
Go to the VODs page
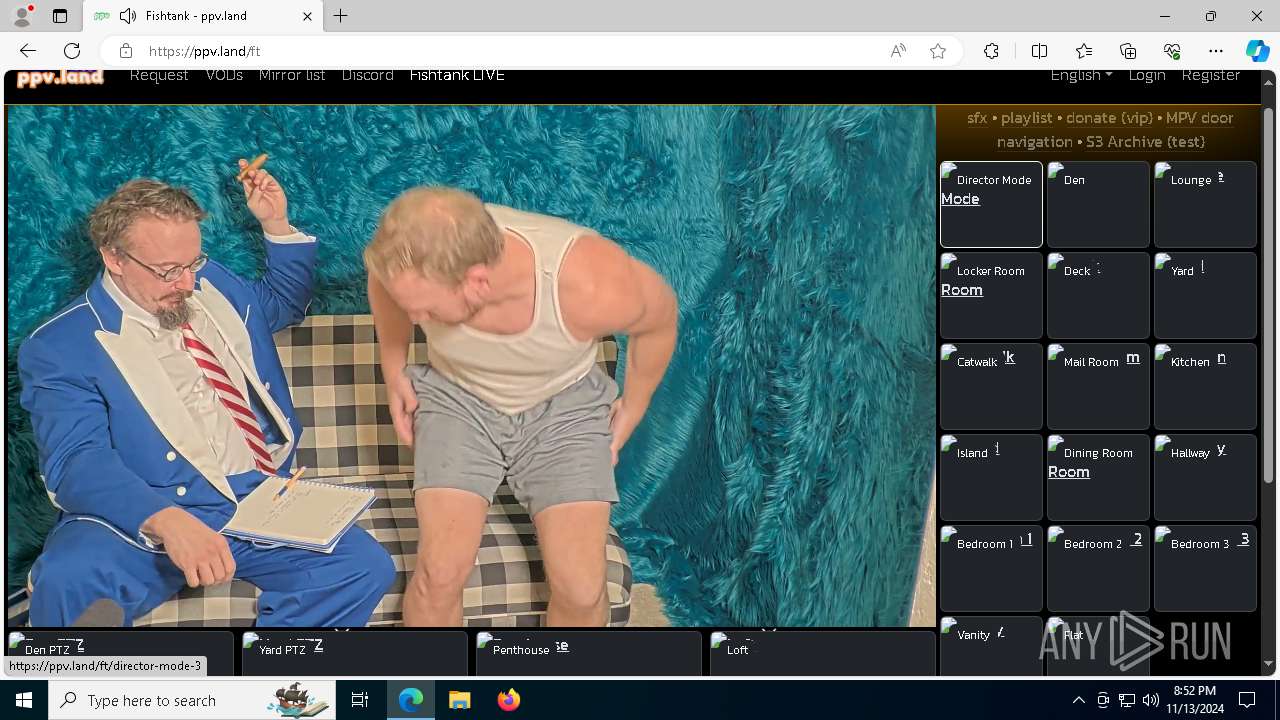tap(224, 76)
